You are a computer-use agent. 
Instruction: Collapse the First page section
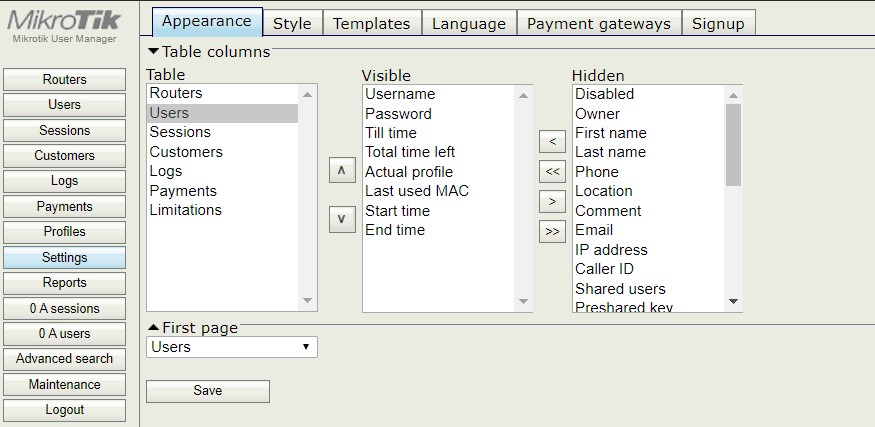pos(153,328)
